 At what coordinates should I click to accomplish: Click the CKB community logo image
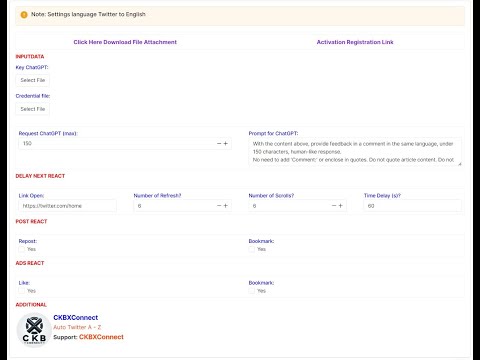(x=34, y=330)
